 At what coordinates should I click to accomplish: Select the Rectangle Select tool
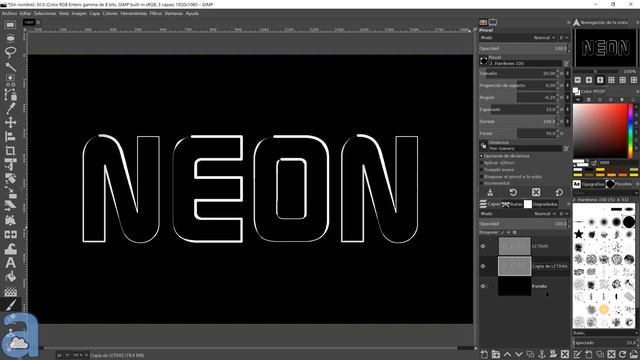tap(10, 25)
